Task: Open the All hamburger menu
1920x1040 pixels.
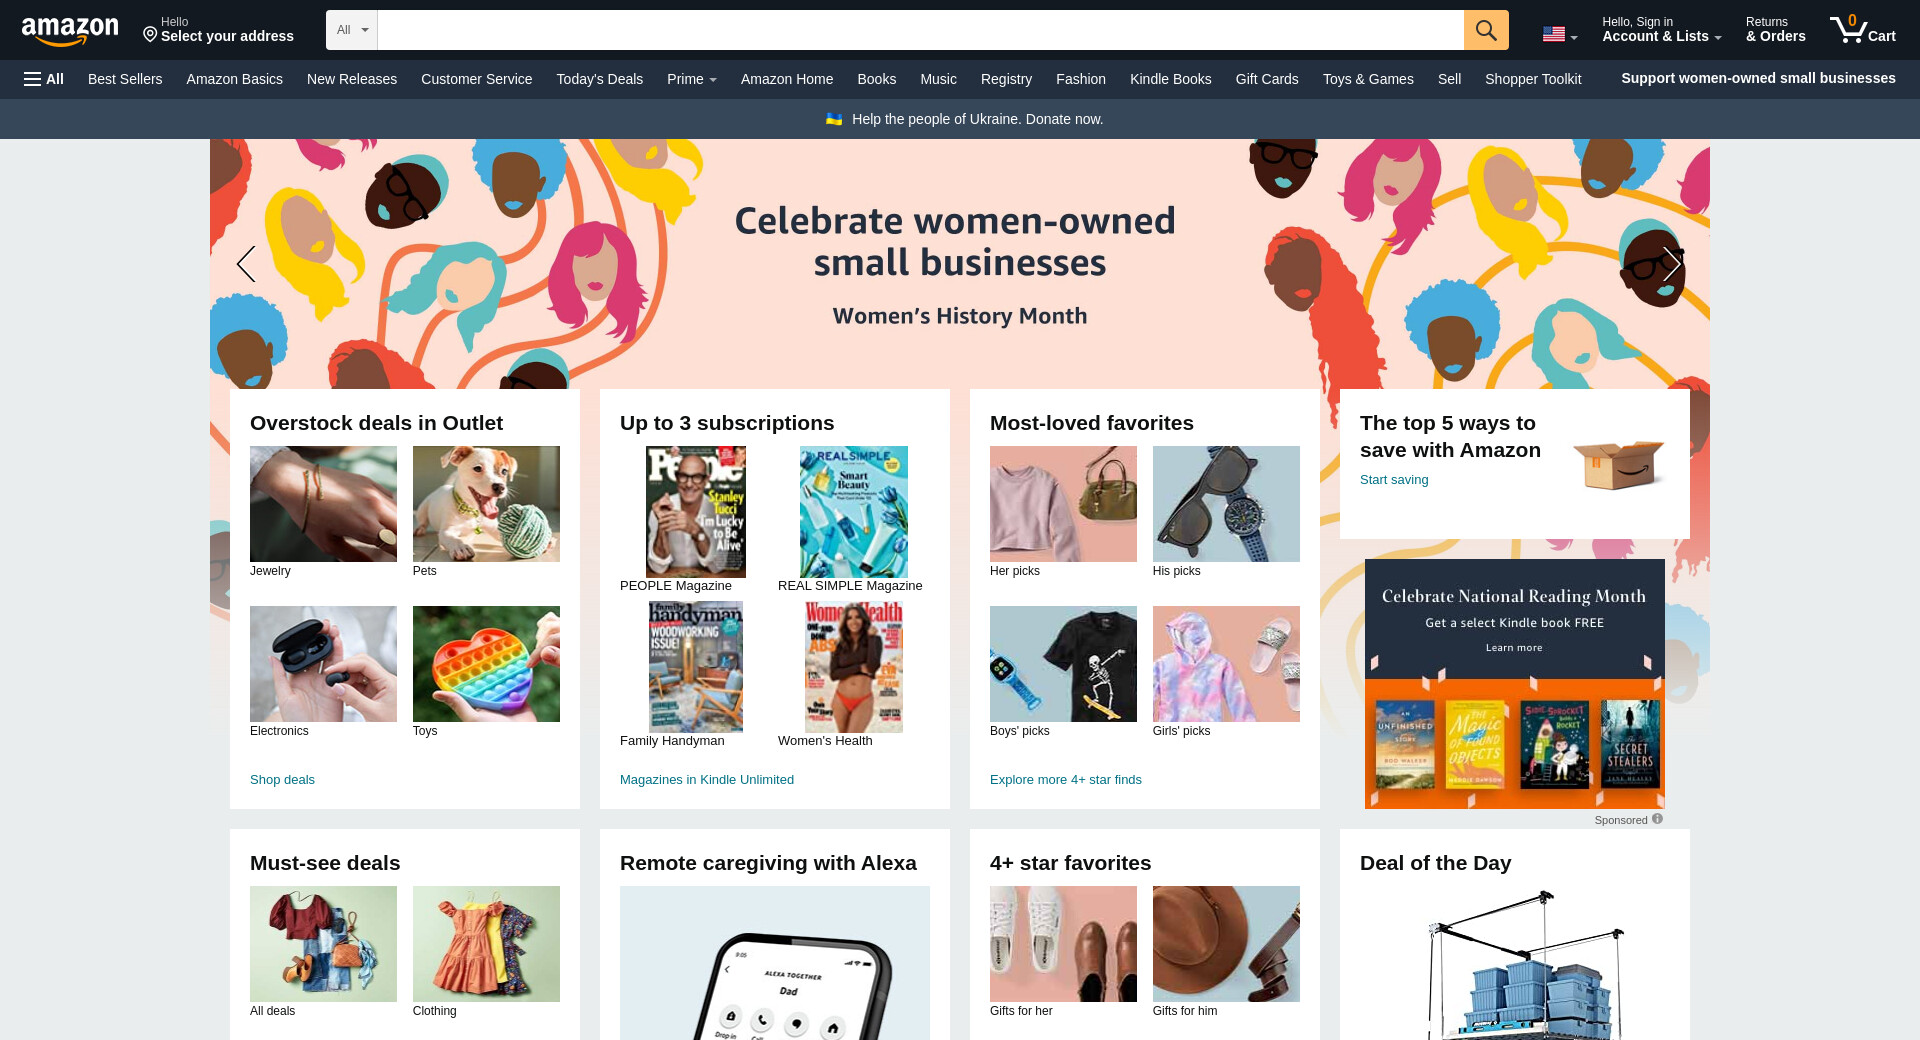Action: pos(44,79)
